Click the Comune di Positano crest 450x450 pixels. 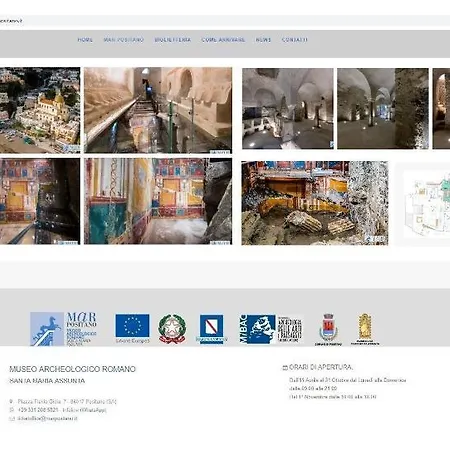pyautogui.click(x=328, y=329)
